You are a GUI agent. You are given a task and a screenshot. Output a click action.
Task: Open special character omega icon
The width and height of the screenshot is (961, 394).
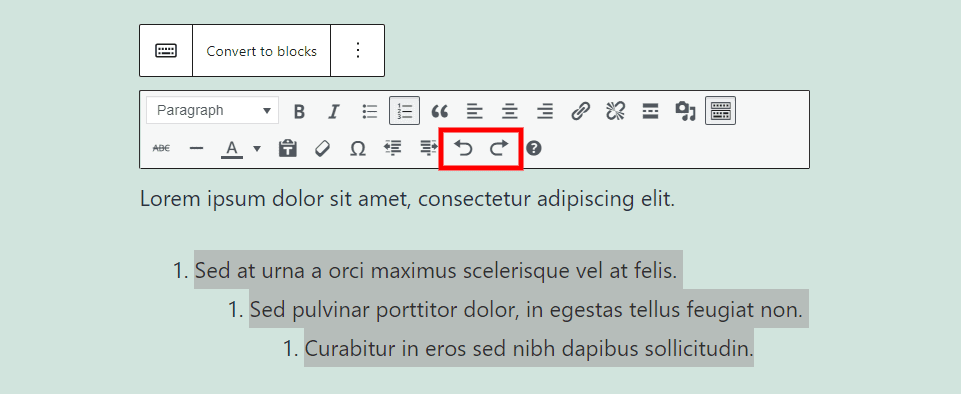(x=357, y=148)
